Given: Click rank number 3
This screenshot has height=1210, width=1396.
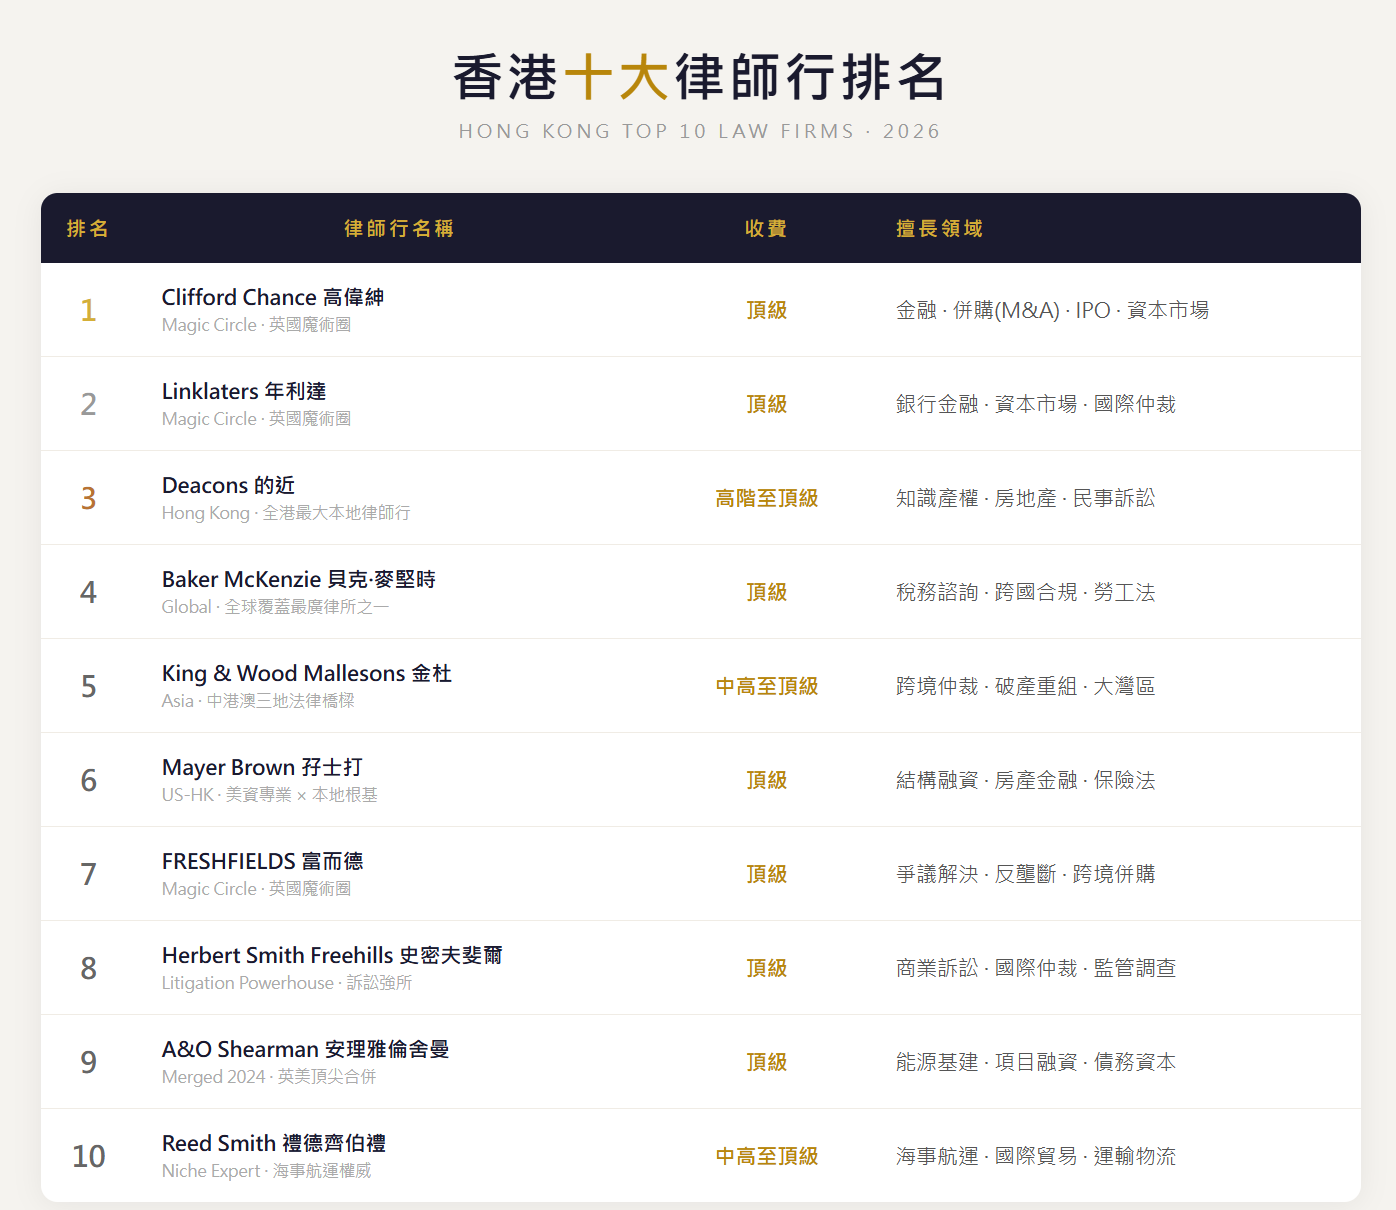Looking at the screenshot, I should coord(88,498).
